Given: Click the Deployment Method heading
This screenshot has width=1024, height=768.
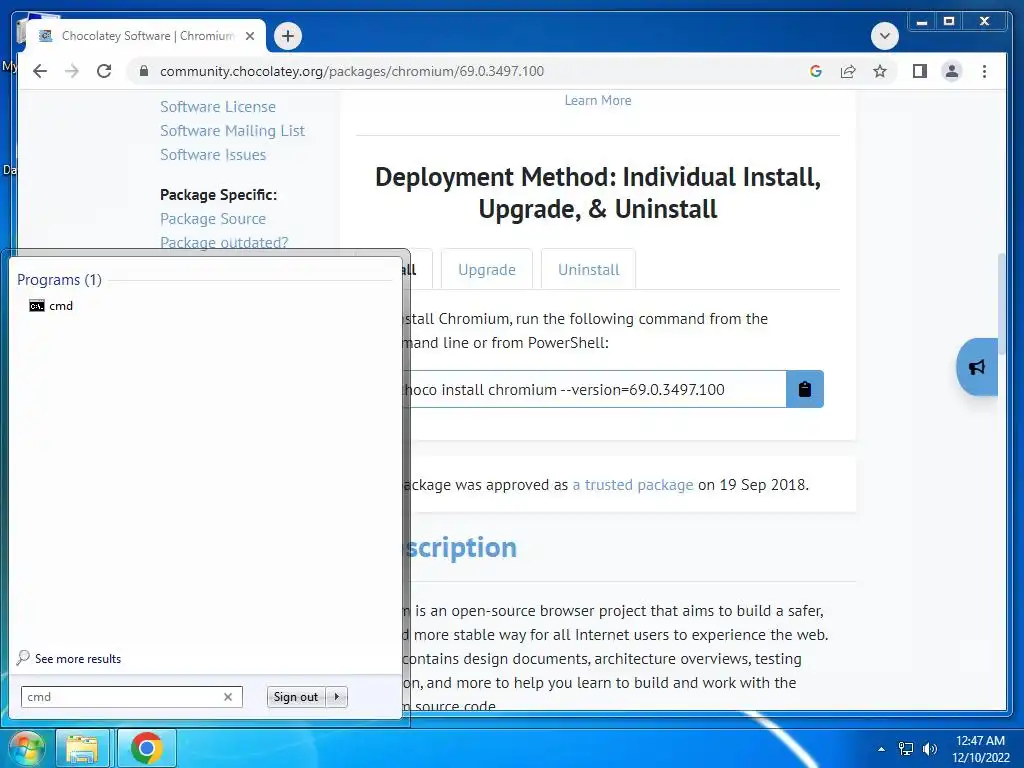Looking at the screenshot, I should (x=598, y=193).
